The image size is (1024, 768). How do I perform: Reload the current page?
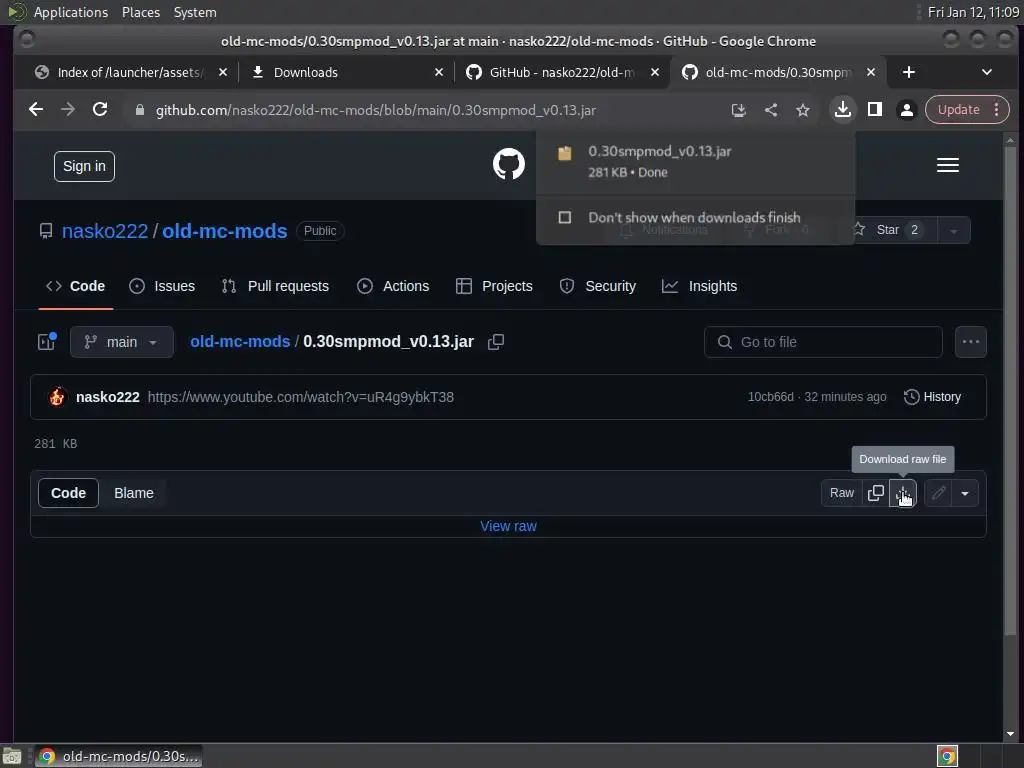(100, 110)
